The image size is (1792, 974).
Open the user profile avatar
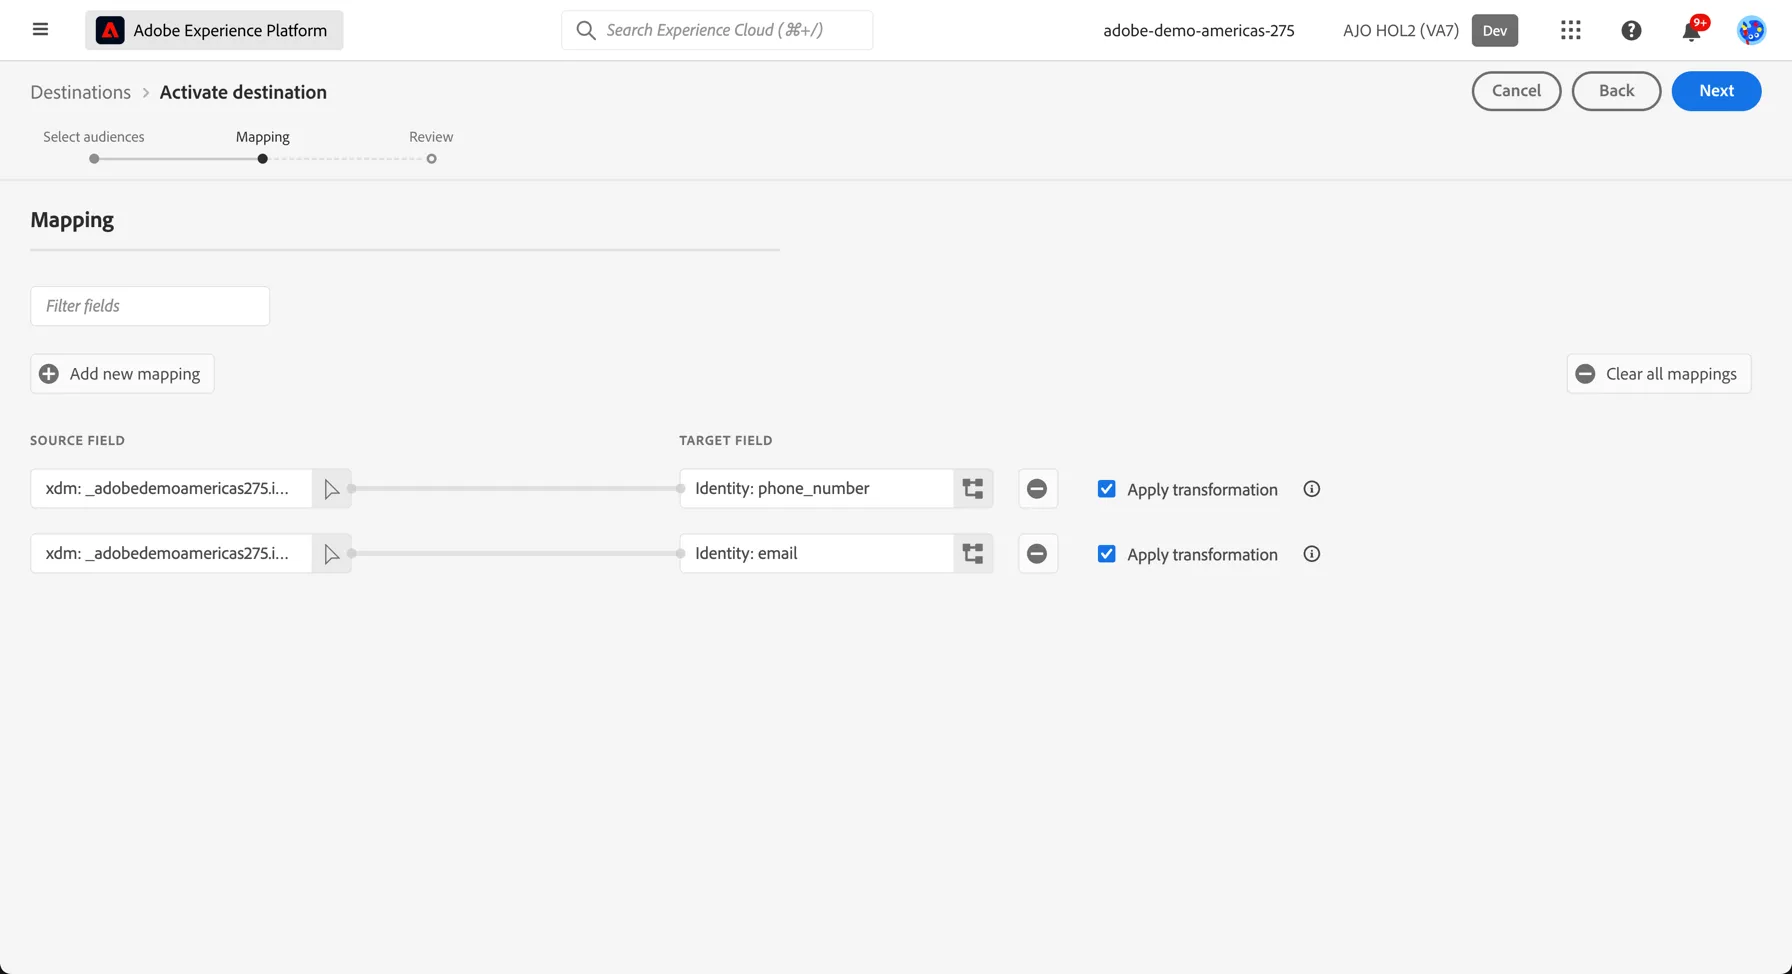[1751, 30]
